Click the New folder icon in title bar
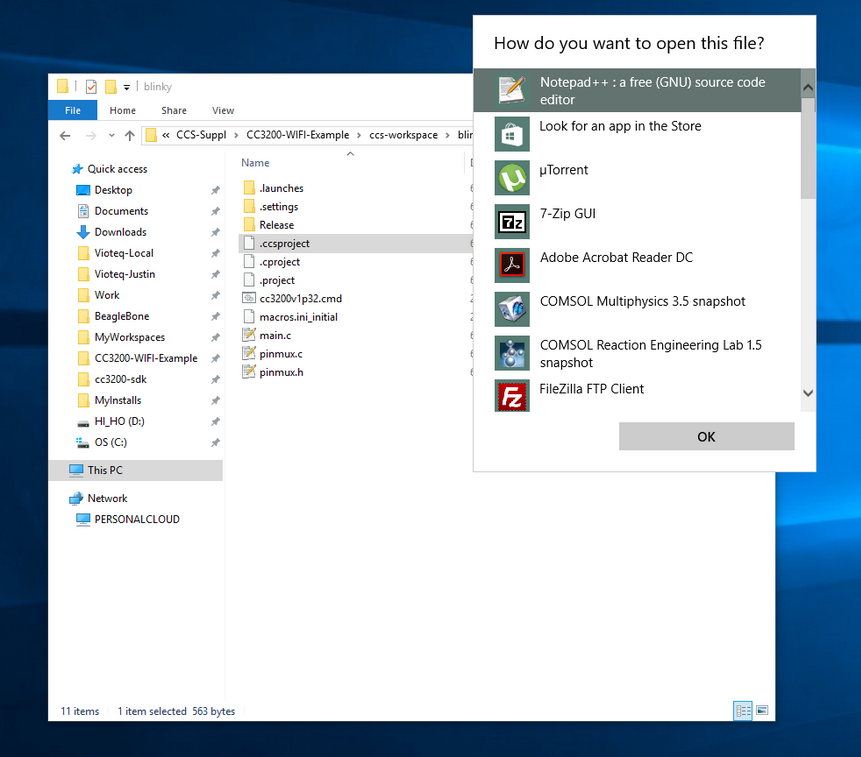The image size is (861, 757). click(x=110, y=87)
